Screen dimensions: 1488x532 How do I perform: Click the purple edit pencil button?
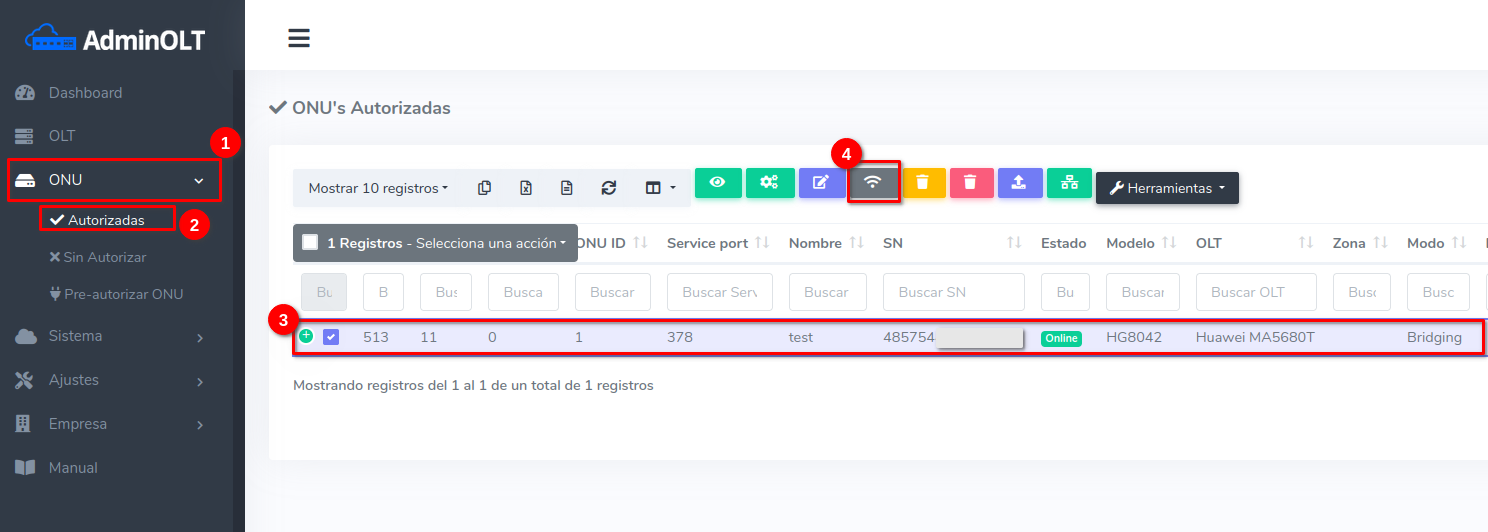tap(821, 182)
